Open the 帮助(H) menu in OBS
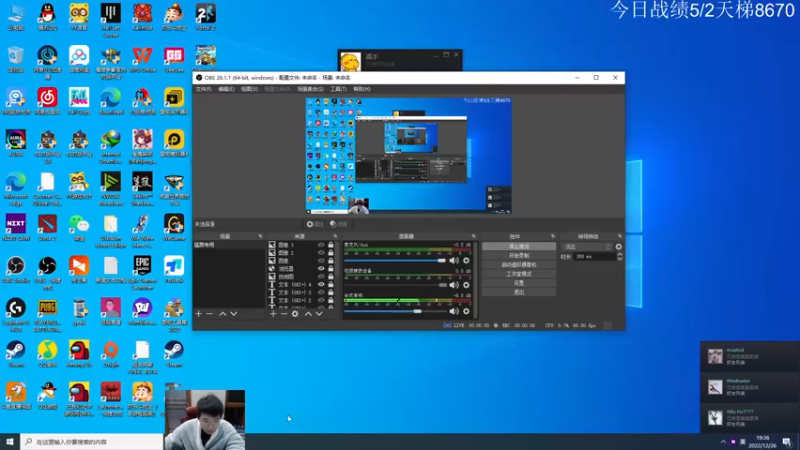 pos(362,89)
